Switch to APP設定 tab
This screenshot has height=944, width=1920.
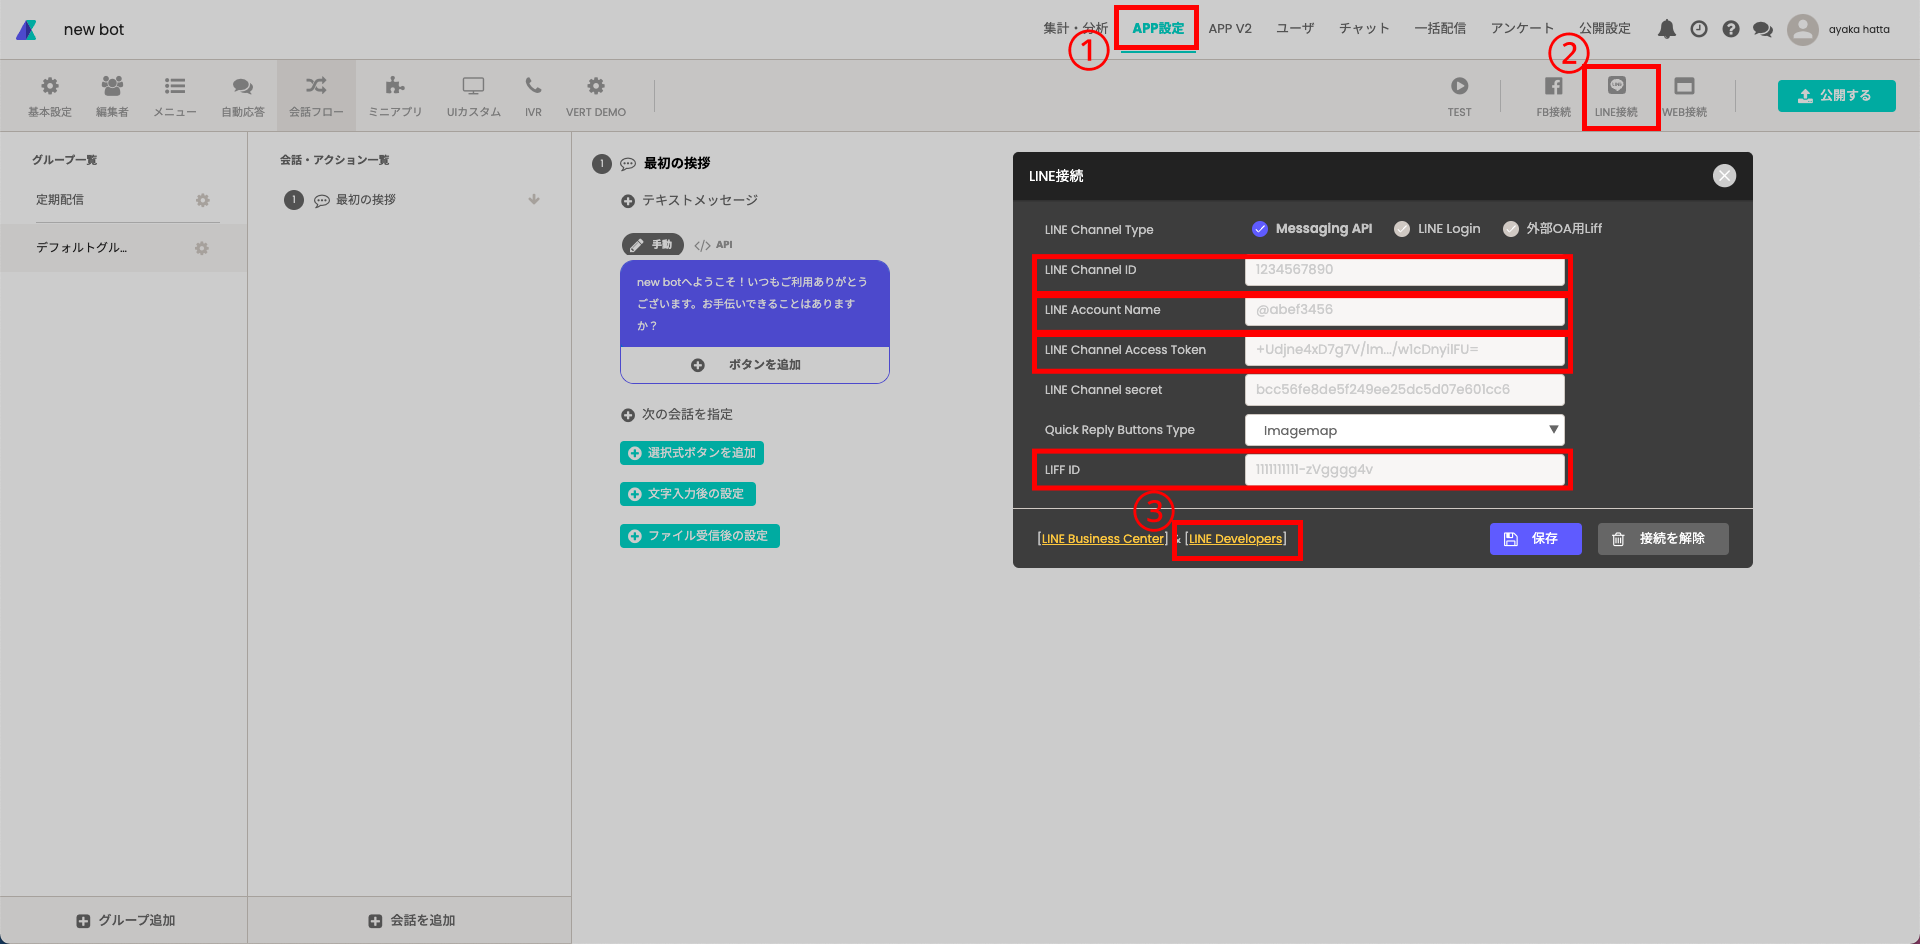click(x=1158, y=28)
